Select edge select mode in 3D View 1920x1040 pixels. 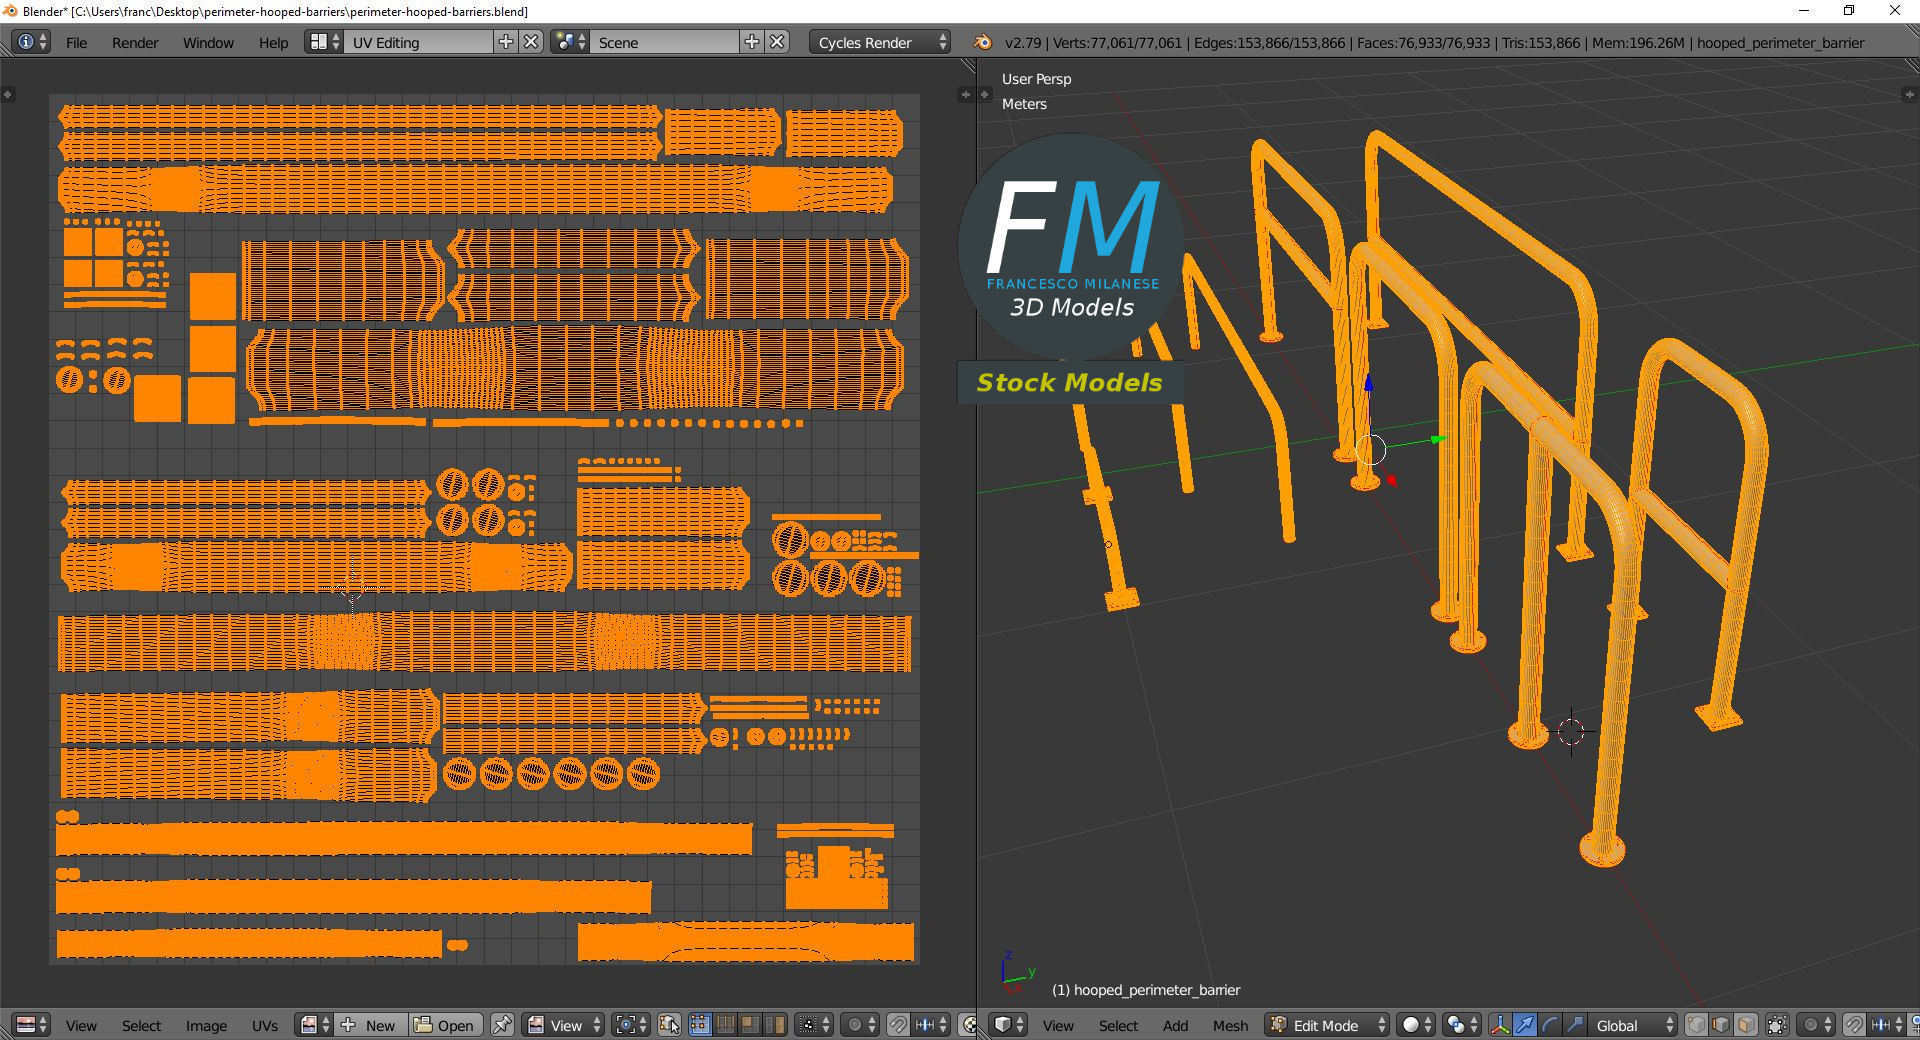[x=1721, y=1025]
